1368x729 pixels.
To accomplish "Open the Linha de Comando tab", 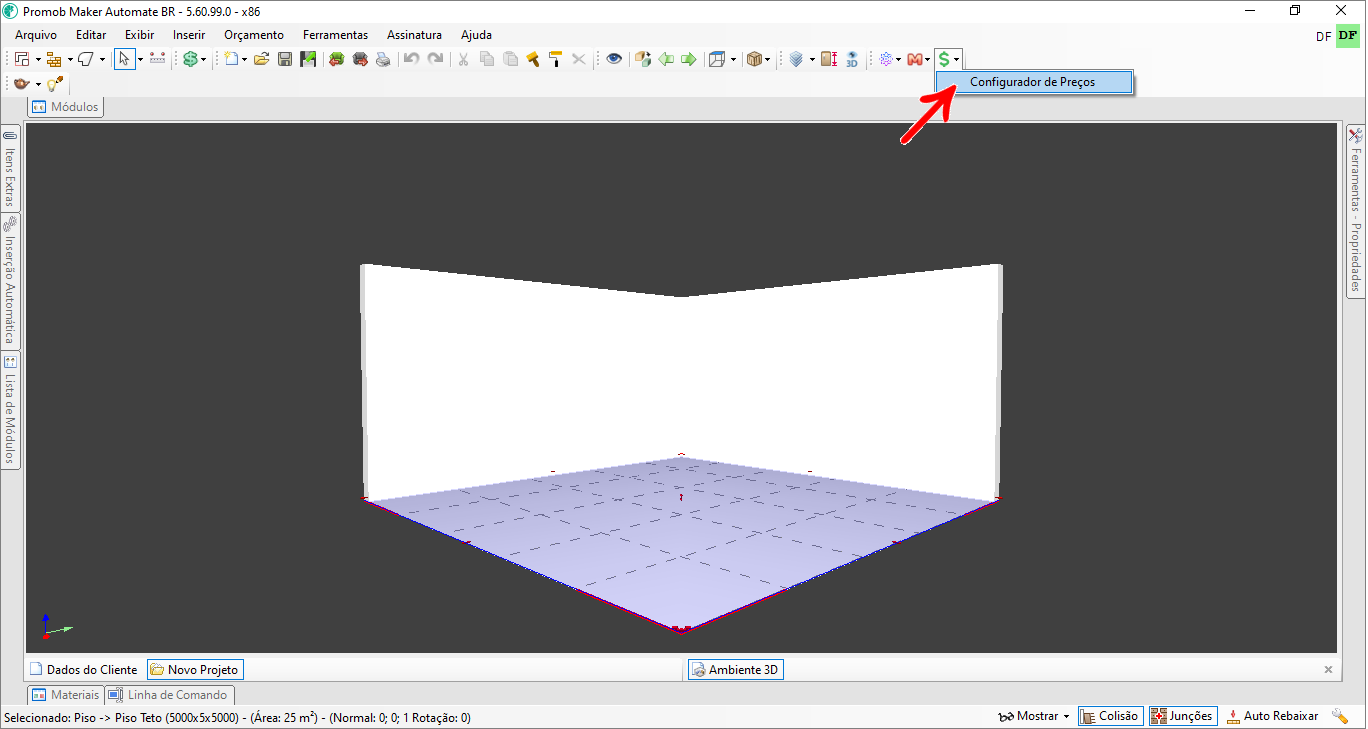I will click(x=169, y=694).
